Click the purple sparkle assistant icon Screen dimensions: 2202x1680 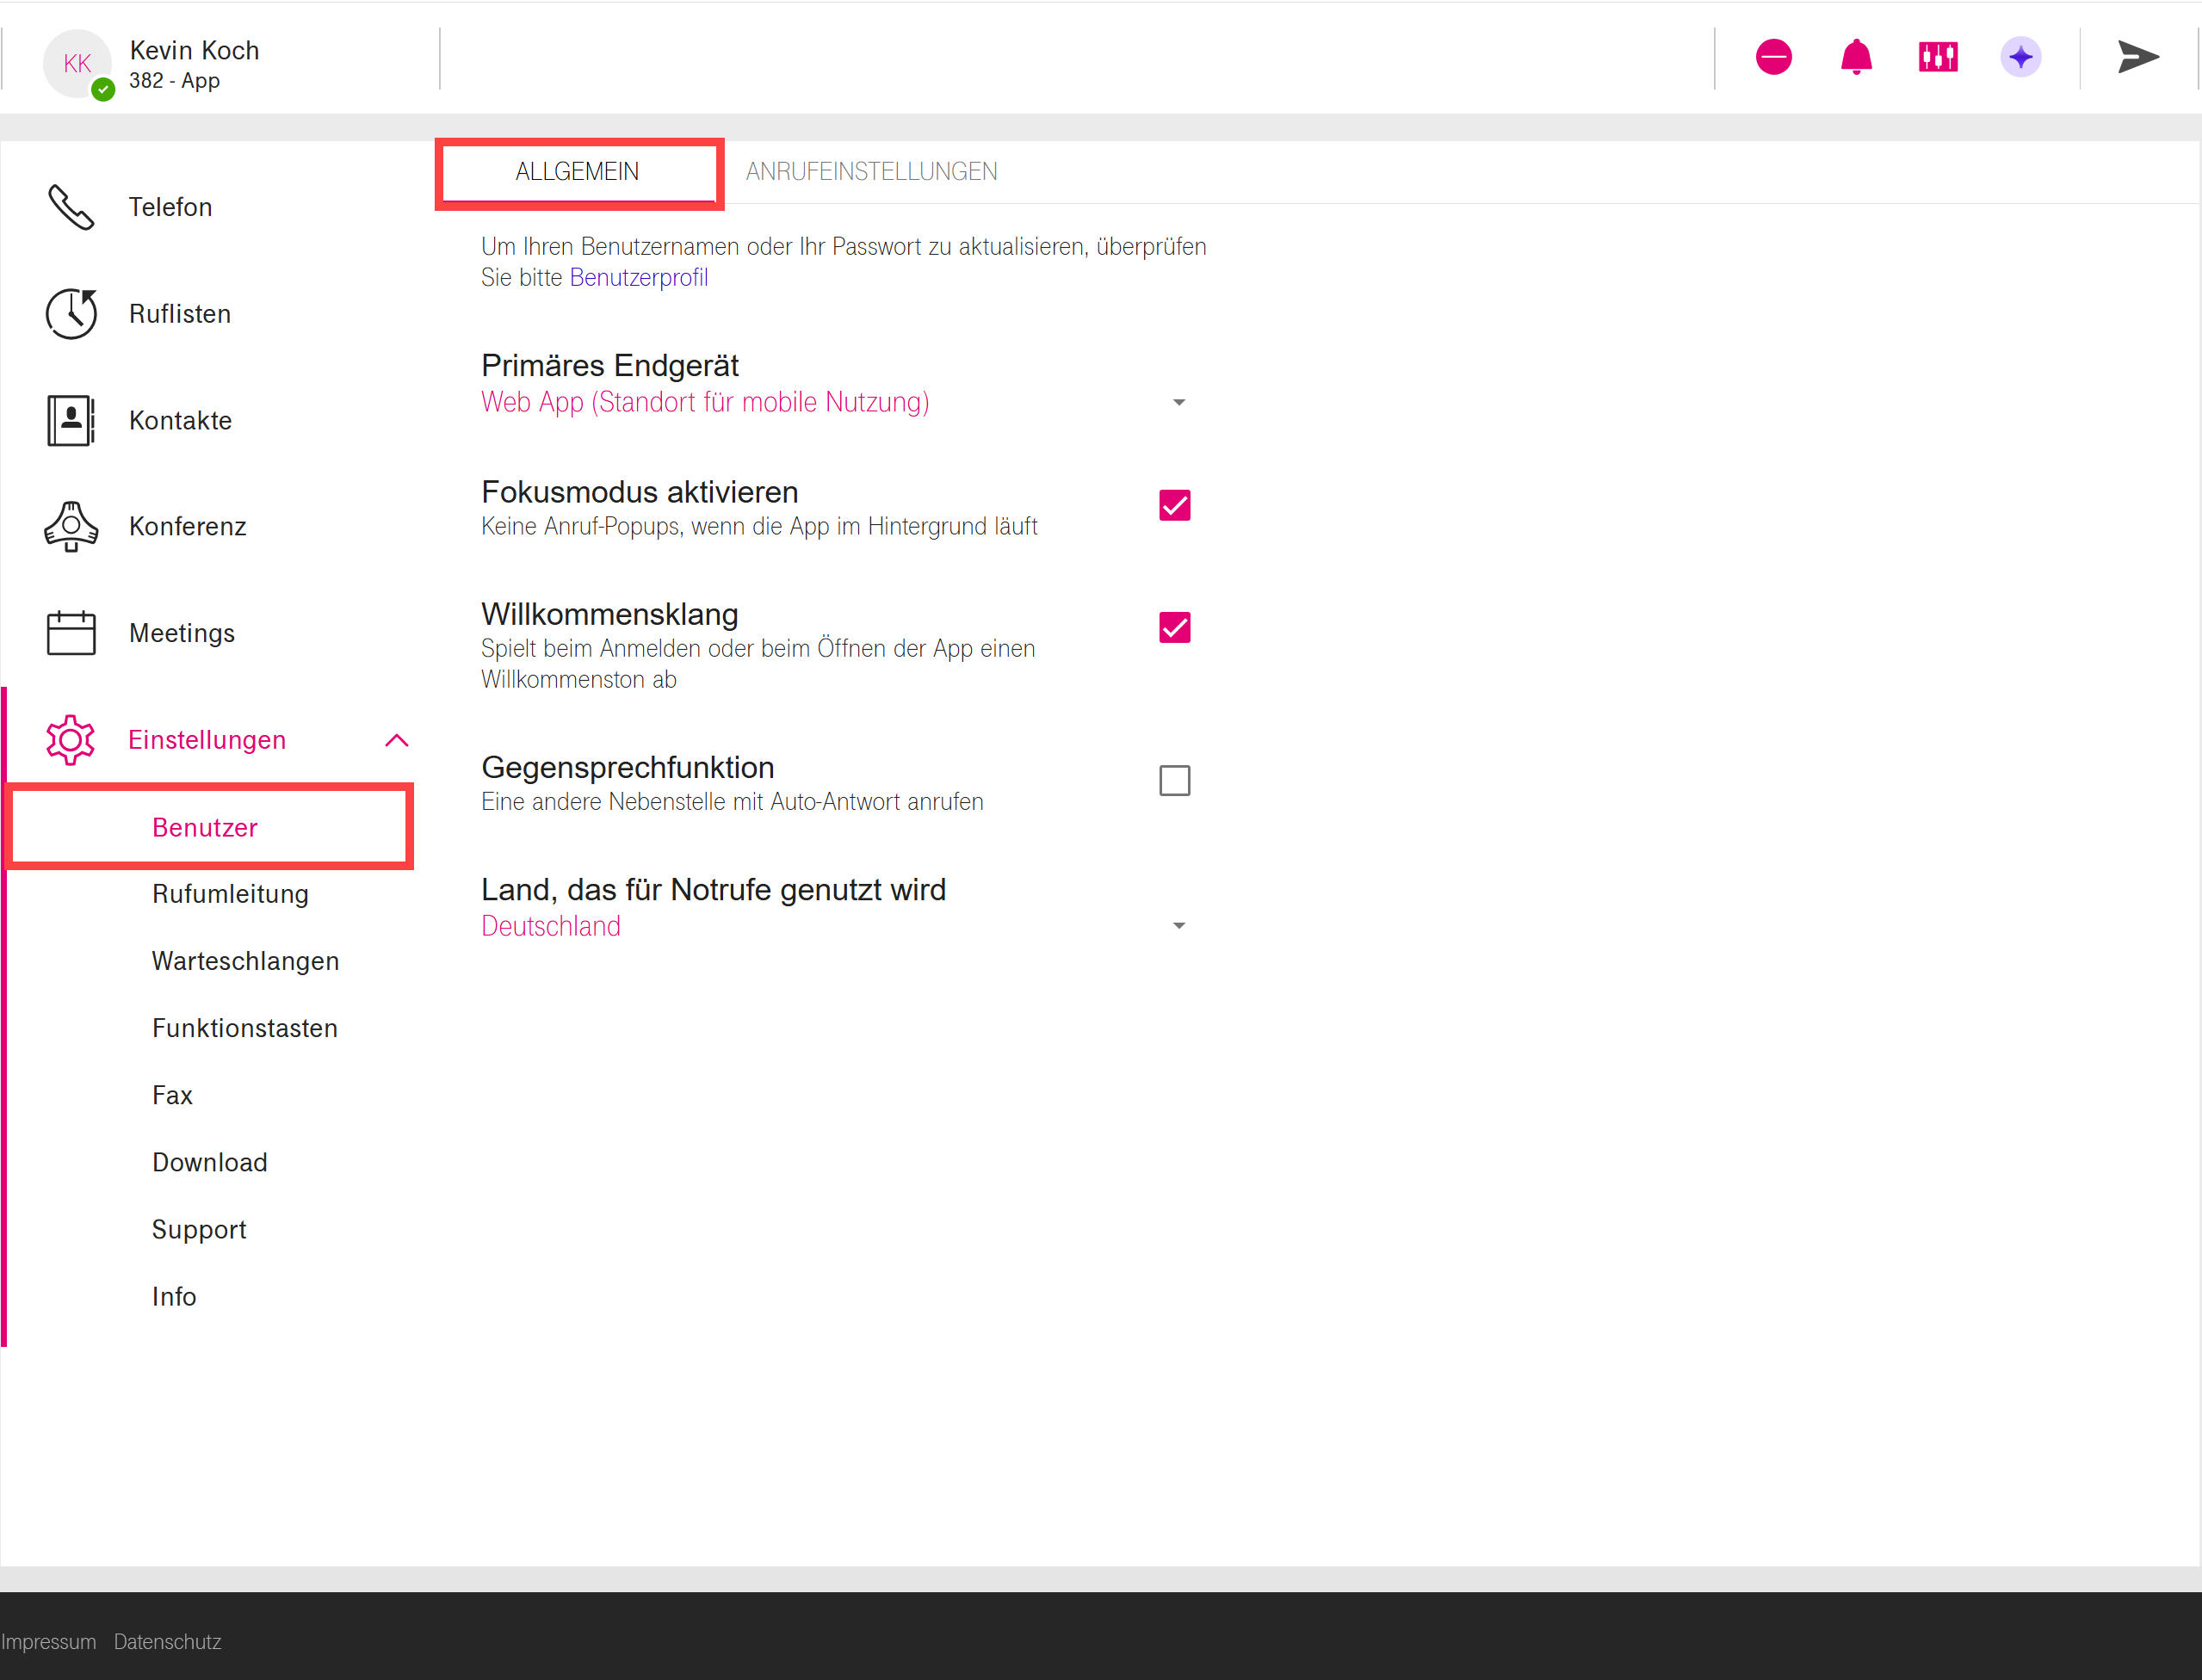2020,57
